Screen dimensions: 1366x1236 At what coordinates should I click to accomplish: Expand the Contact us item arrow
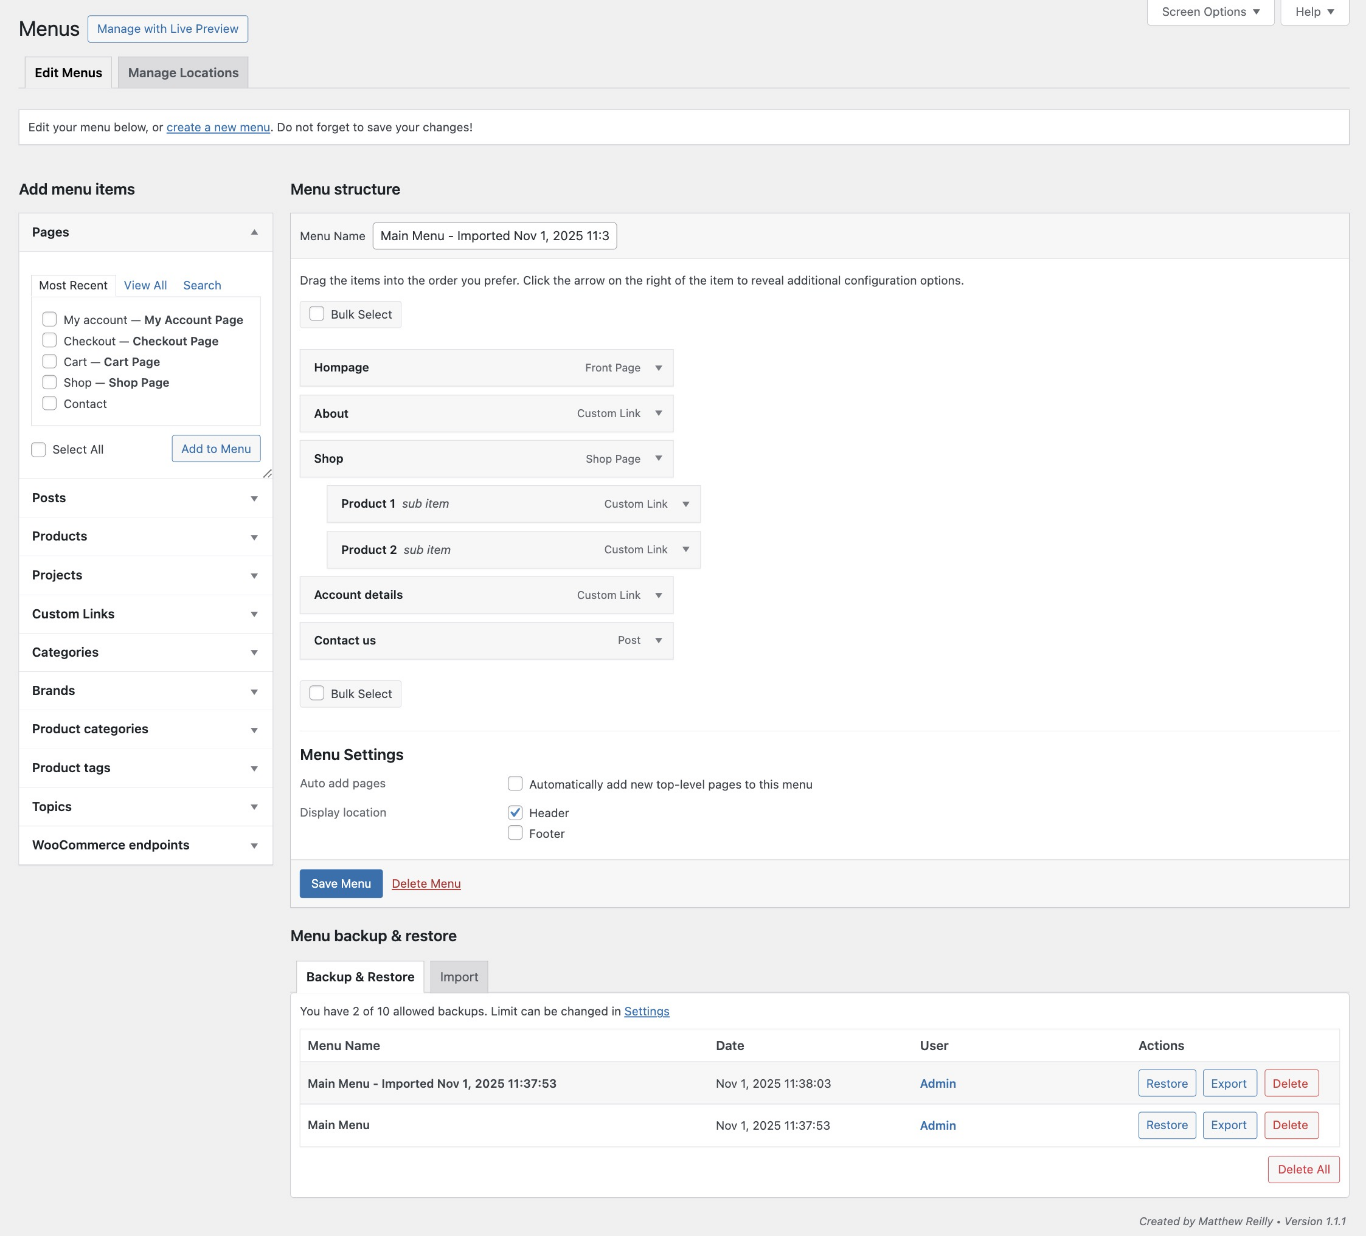tap(658, 640)
